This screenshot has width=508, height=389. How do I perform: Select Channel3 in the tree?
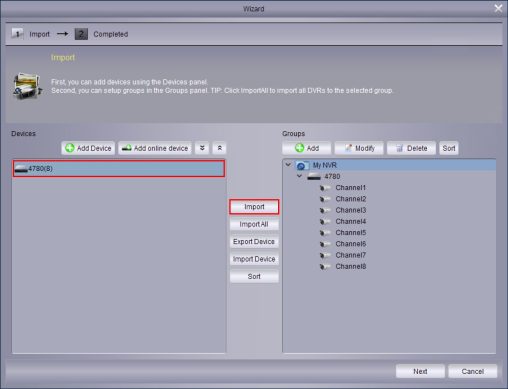[x=351, y=210]
